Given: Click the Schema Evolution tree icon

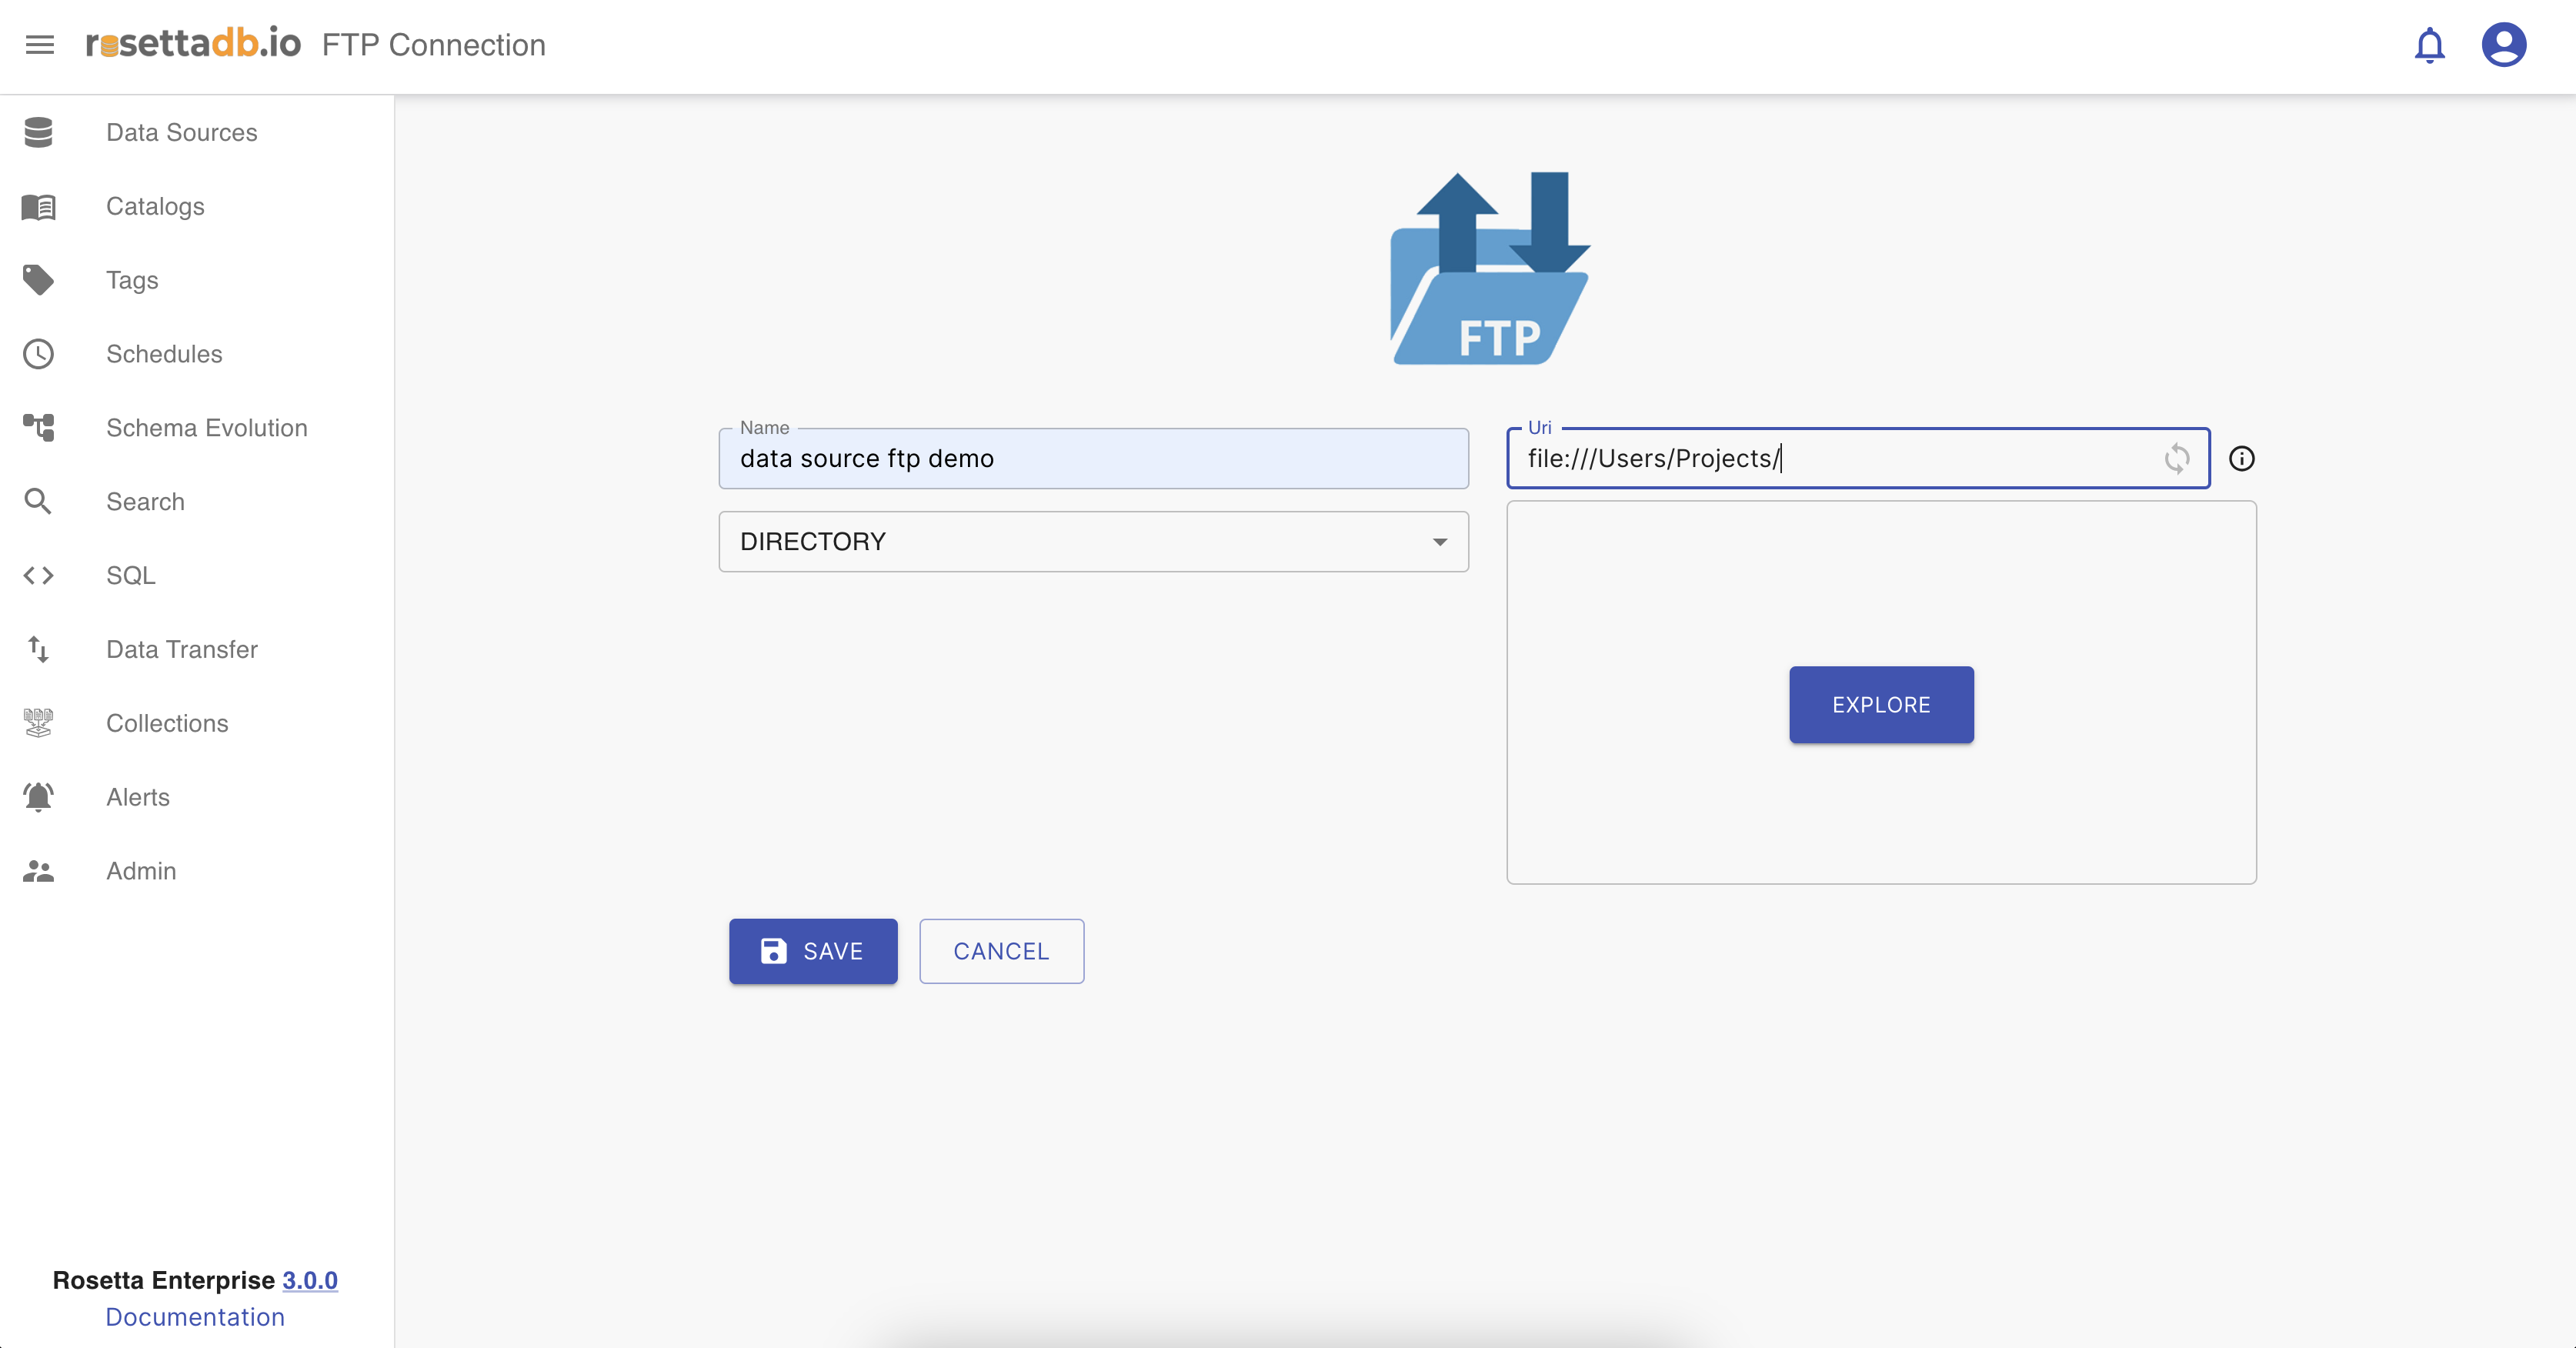Looking at the screenshot, I should coord(38,428).
